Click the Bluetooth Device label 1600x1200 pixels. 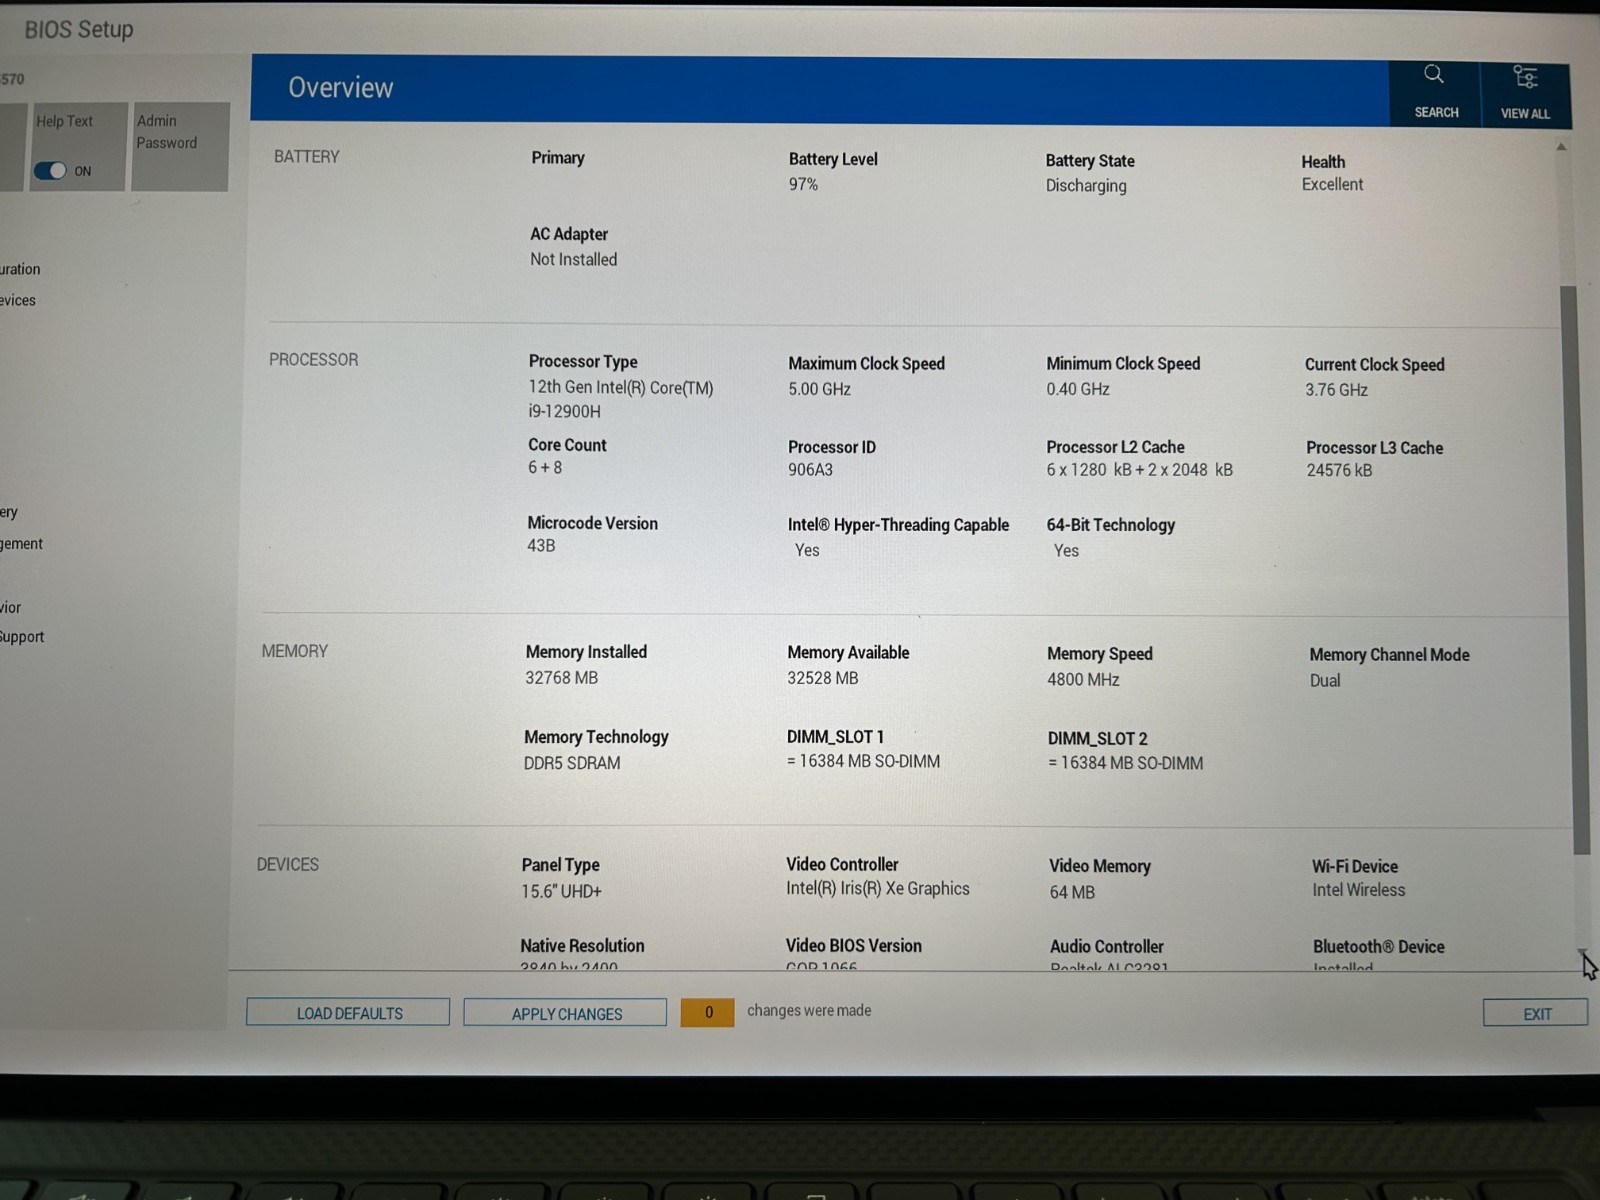pyautogui.click(x=1379, y=947)
